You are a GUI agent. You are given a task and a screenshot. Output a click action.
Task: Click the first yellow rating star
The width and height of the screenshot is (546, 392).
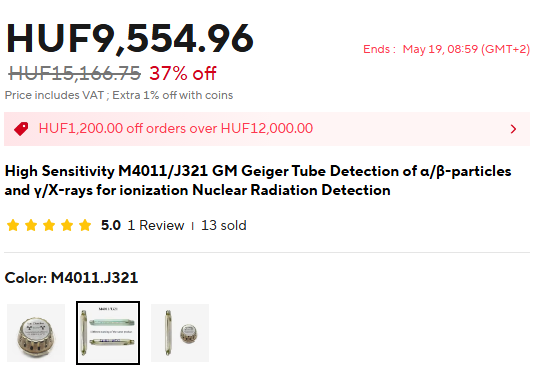pos(13,225)
